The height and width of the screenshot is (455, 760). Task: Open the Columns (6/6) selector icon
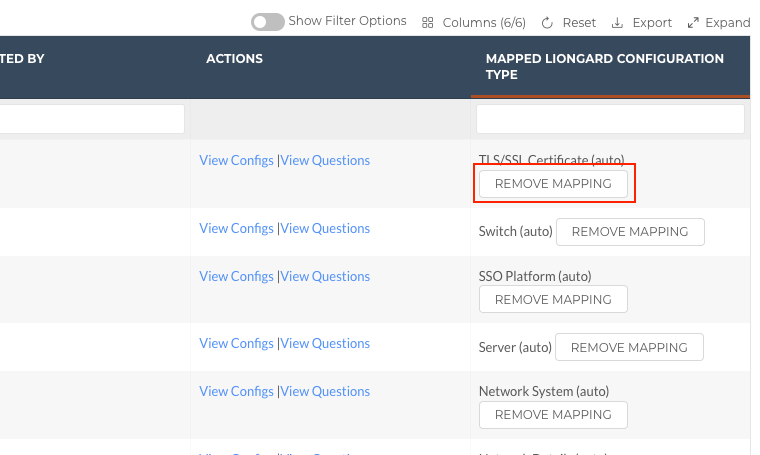coord(428,23)
